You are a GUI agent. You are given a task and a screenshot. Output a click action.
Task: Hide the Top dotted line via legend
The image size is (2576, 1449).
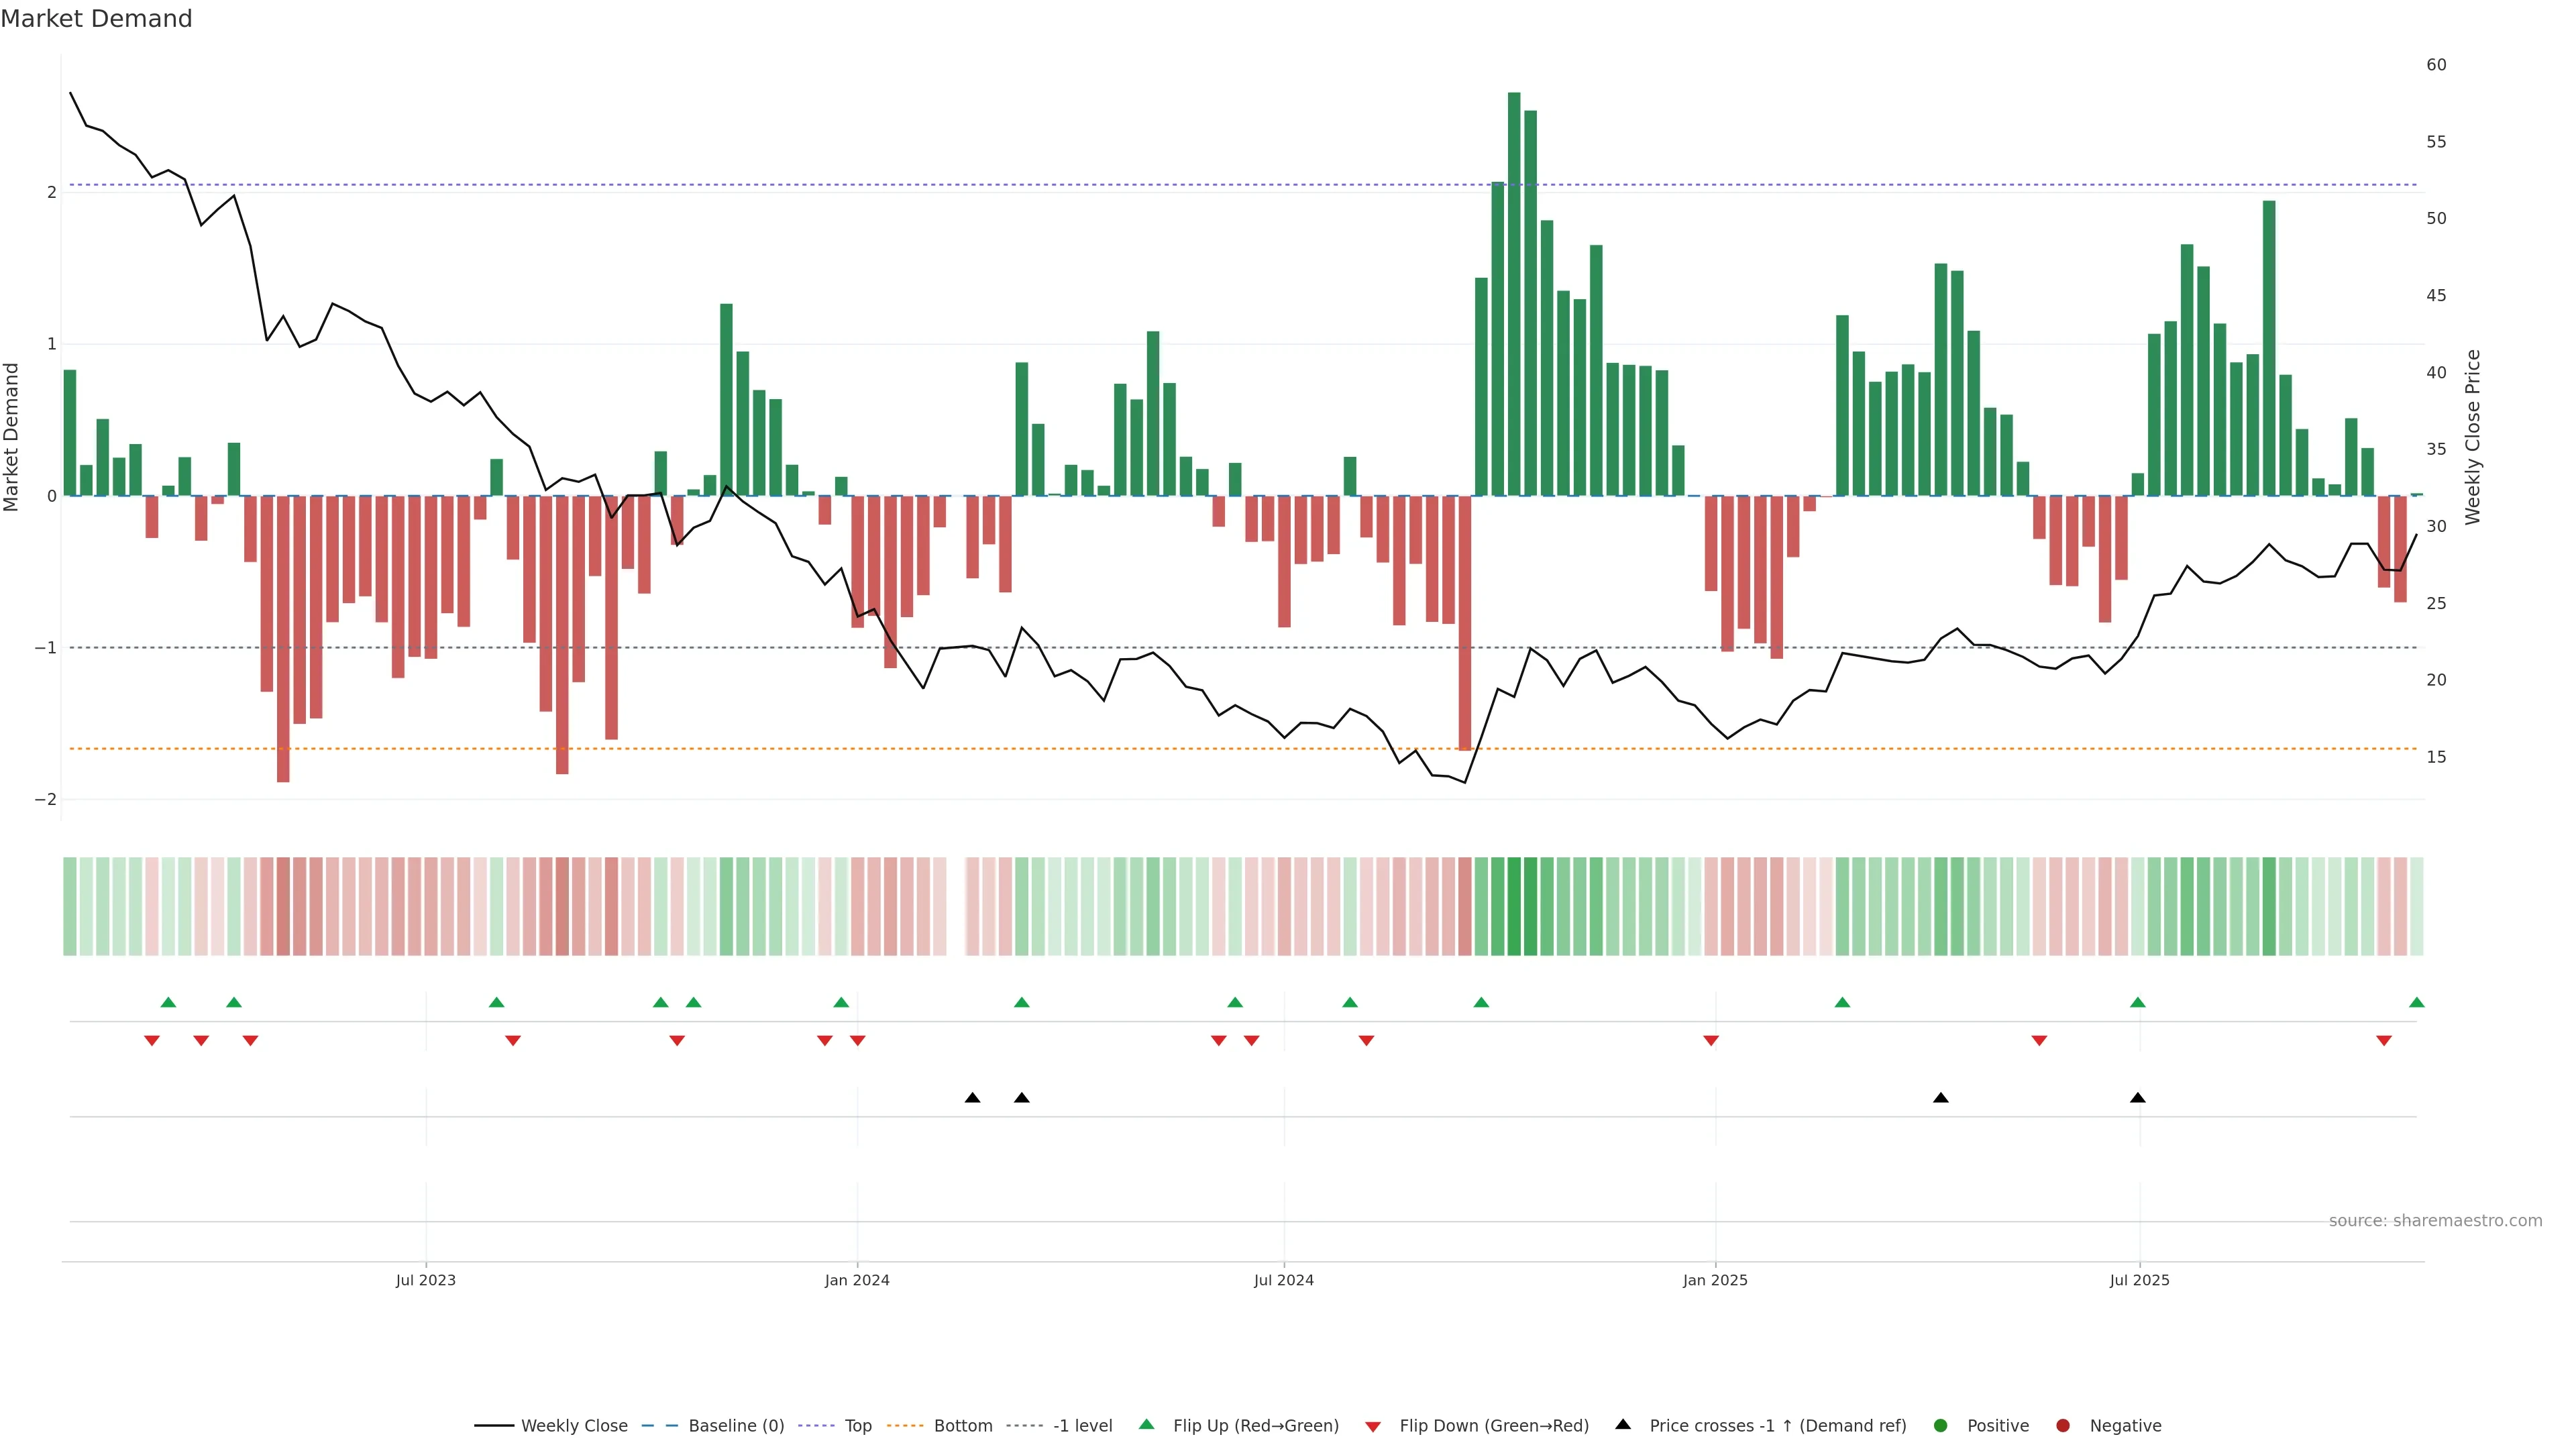click(x=857, y=1425)
